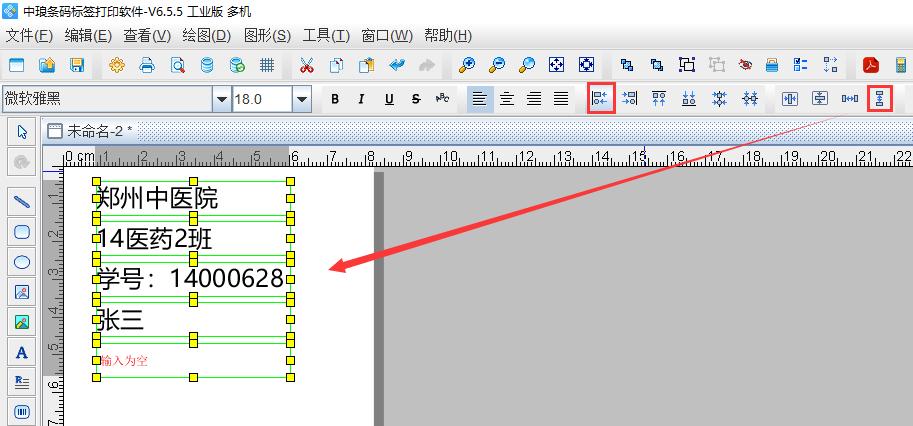
Task: Justify text alignment
Action: click(x=561, y=100)
